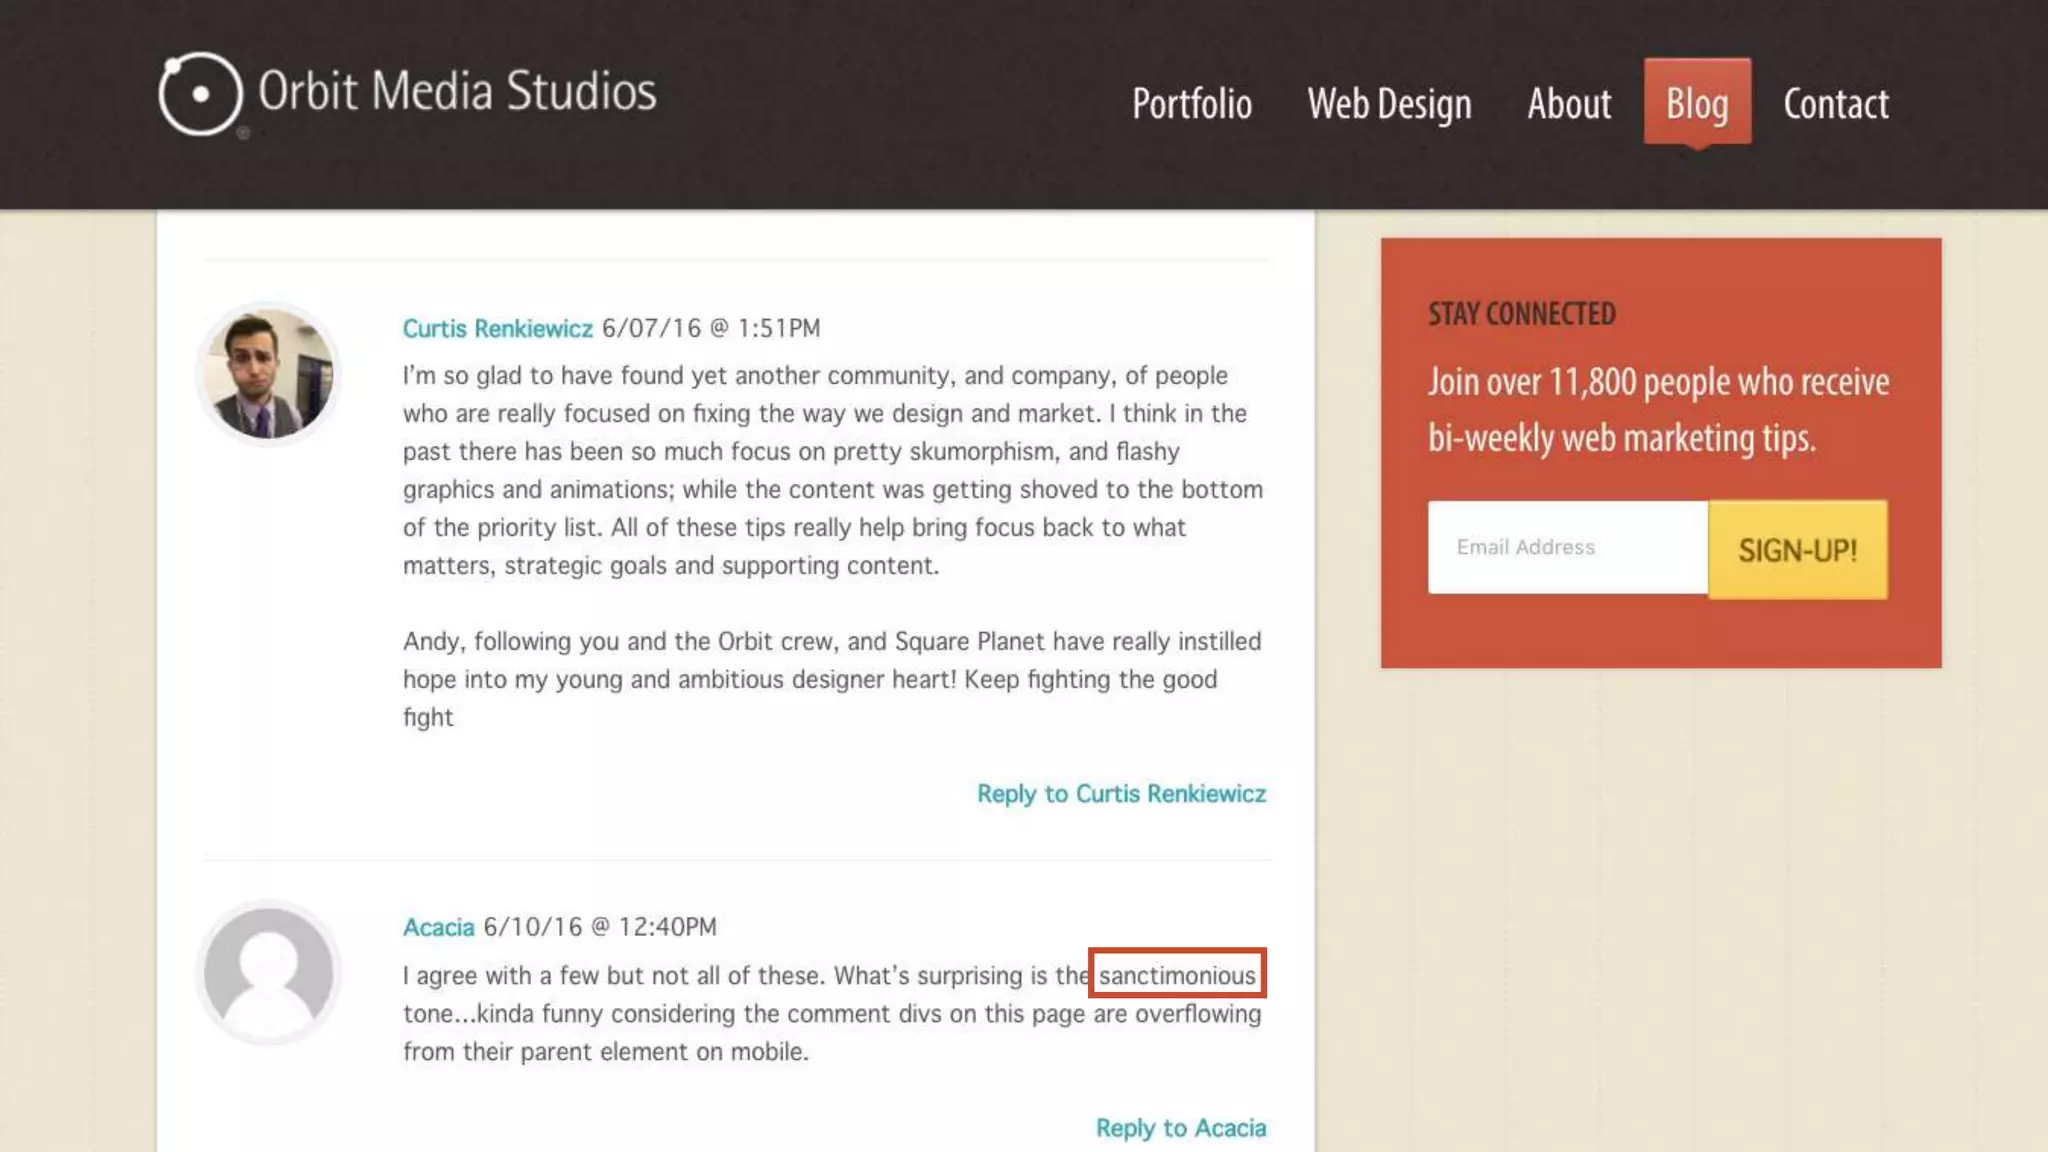Open the Orbit Media Studios home text
2048x1152 pixels.
[x=457, y=91]
